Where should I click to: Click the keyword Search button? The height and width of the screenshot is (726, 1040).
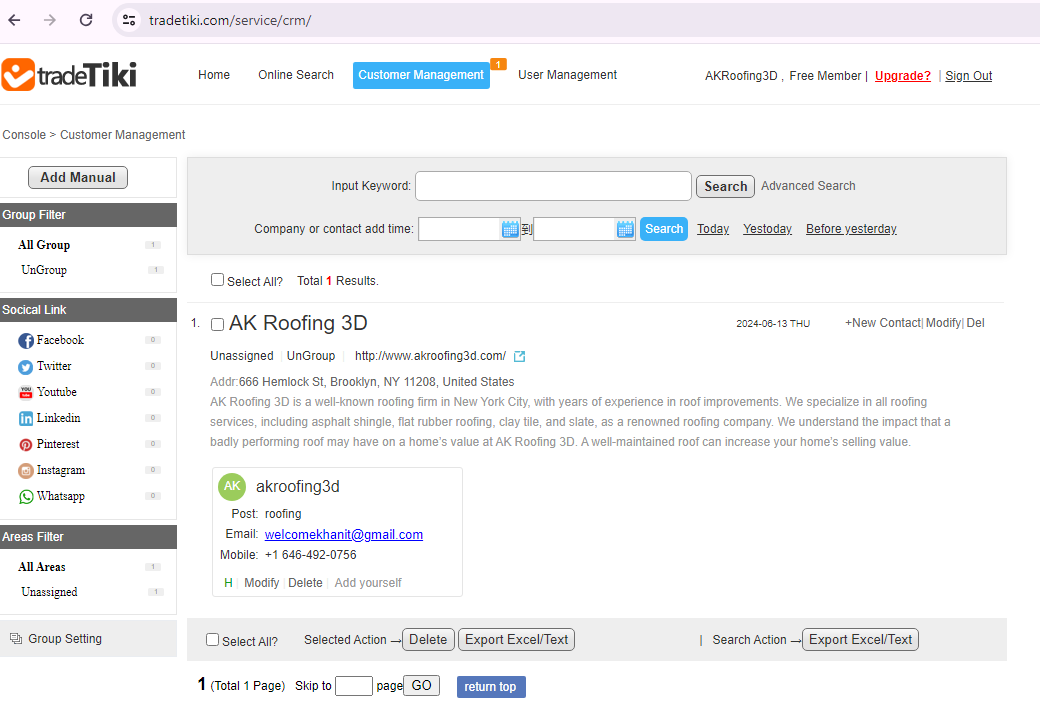[725, 186]
